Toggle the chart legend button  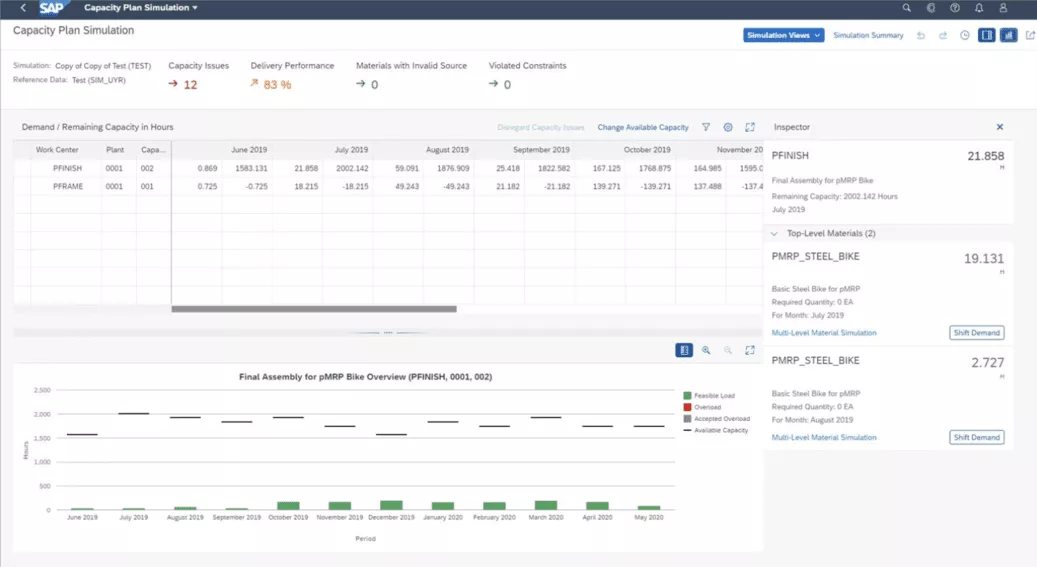(684, 350)
